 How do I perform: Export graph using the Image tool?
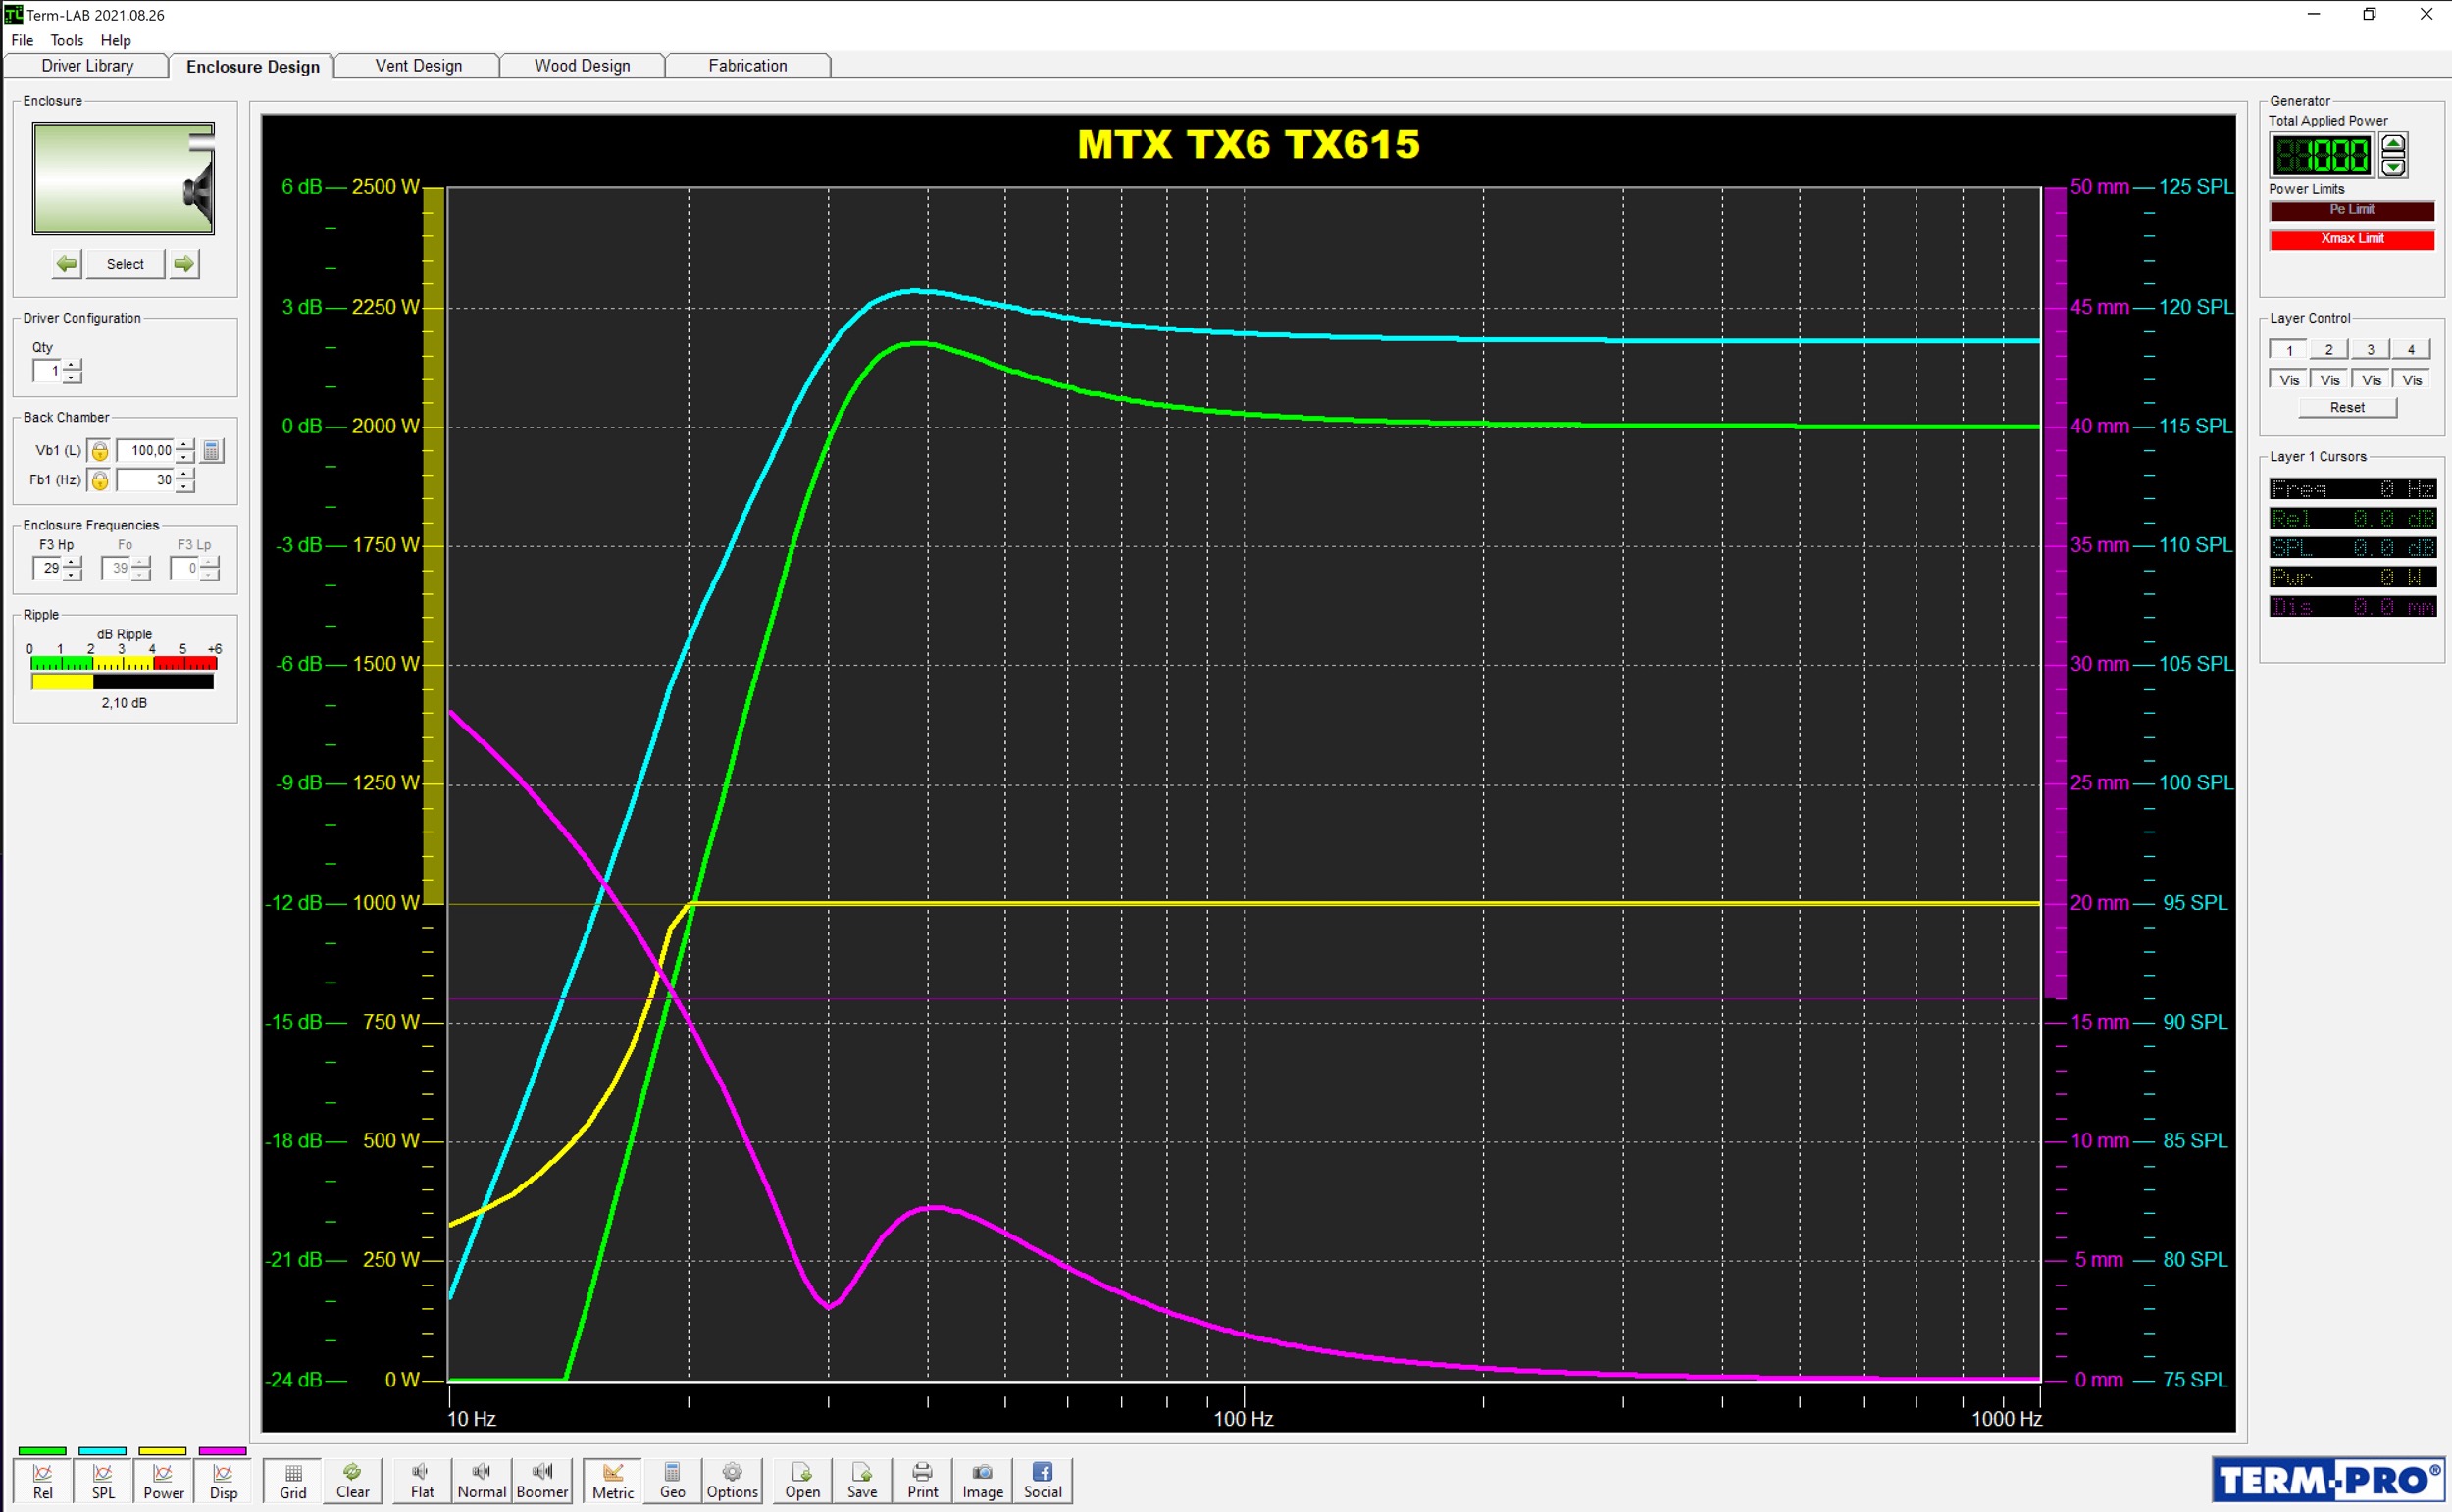pos(982,1480)
